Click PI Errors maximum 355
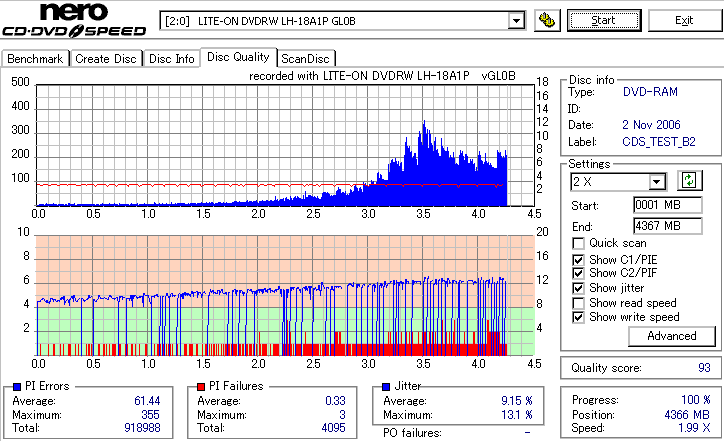This screenshot has height=441, width=724. coord(151,415)
